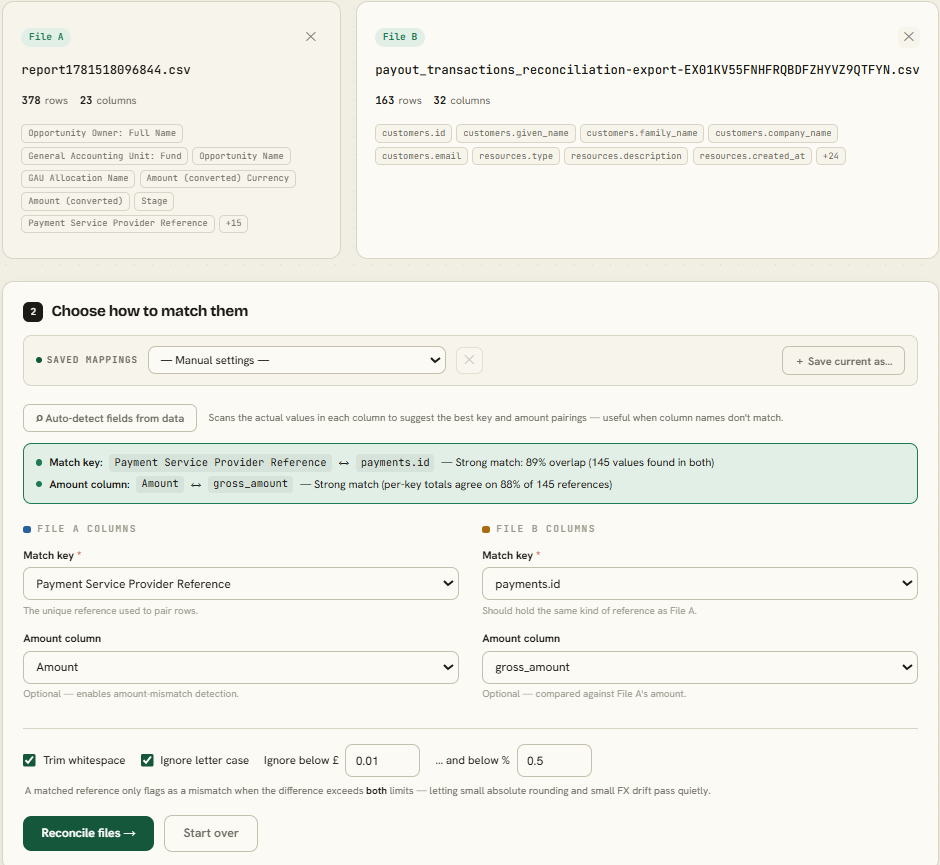The width and height of the screenshot is (940, 865).
Task: Click the +15 more columns chip
Action: pyautogui.click(x=234, y=223)
